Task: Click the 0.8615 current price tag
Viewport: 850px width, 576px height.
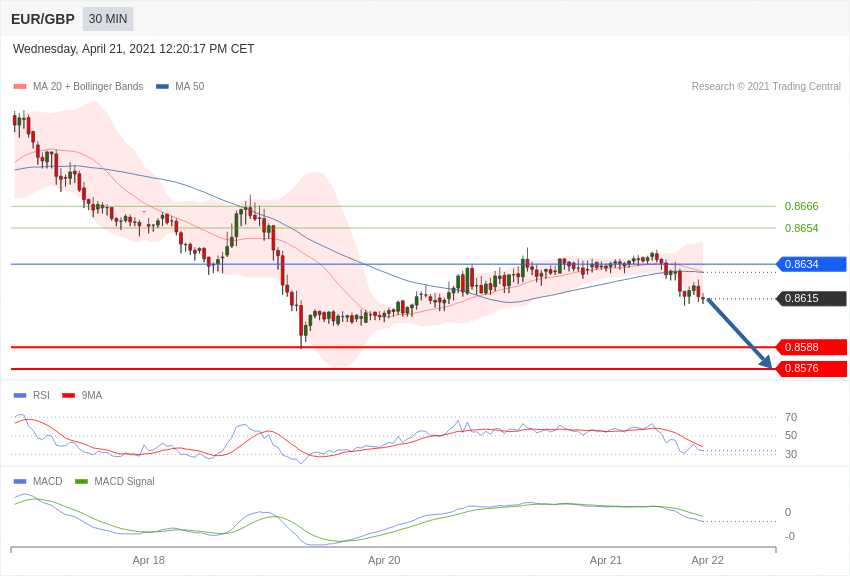Action: coord(811,299)
